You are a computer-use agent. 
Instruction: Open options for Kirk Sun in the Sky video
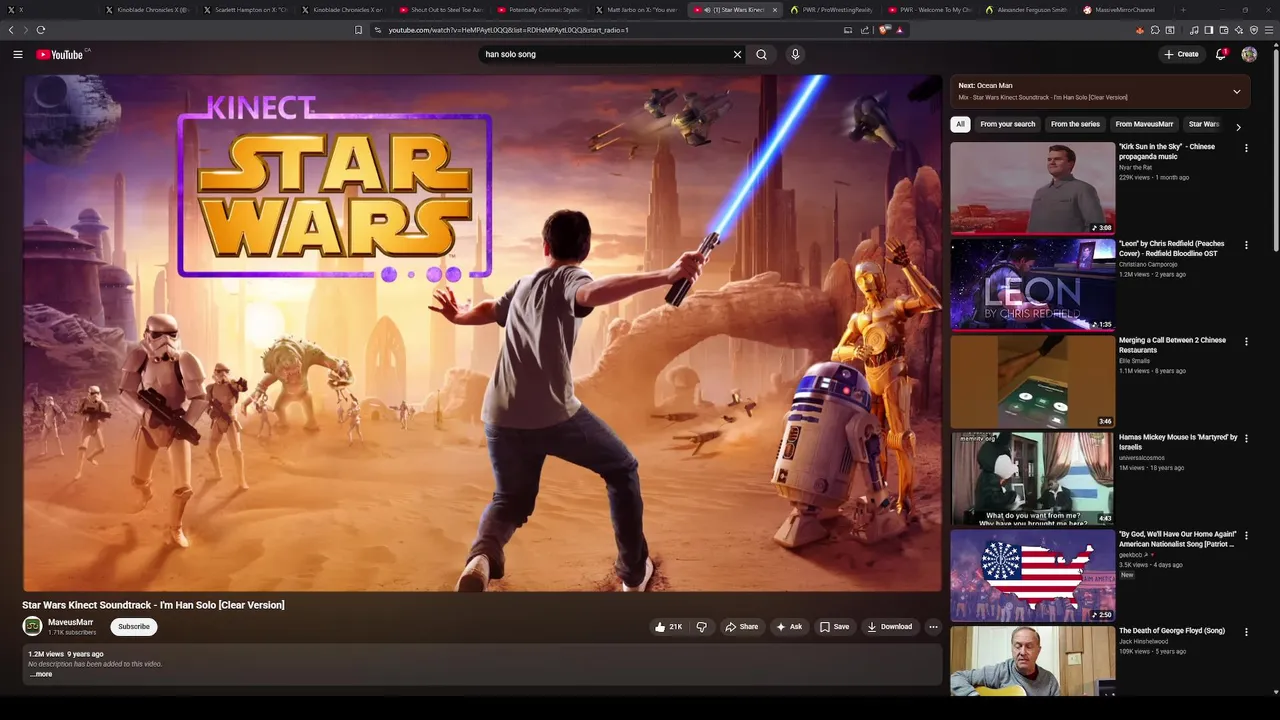[1246, 148]
